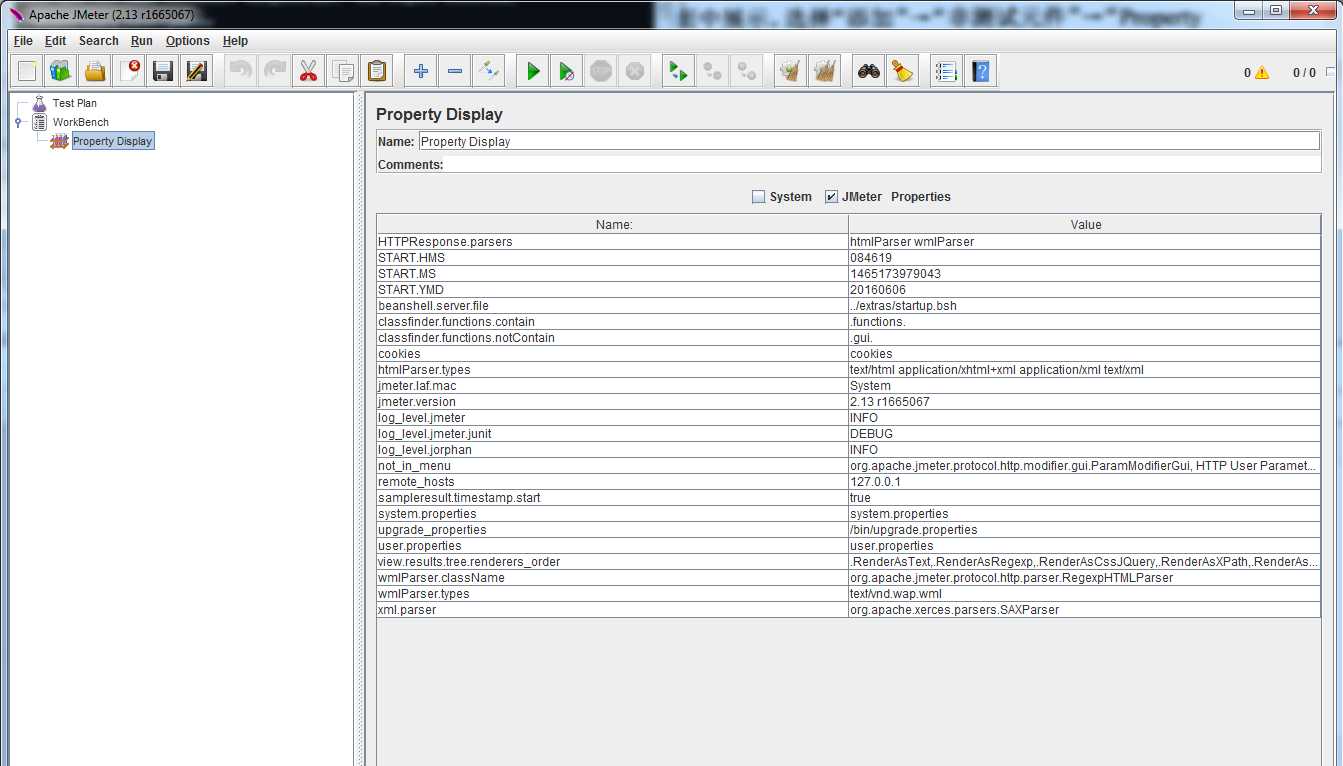Click the green Start run icon
Screen dimensions: 1343x766
click(x=533, y=71)
